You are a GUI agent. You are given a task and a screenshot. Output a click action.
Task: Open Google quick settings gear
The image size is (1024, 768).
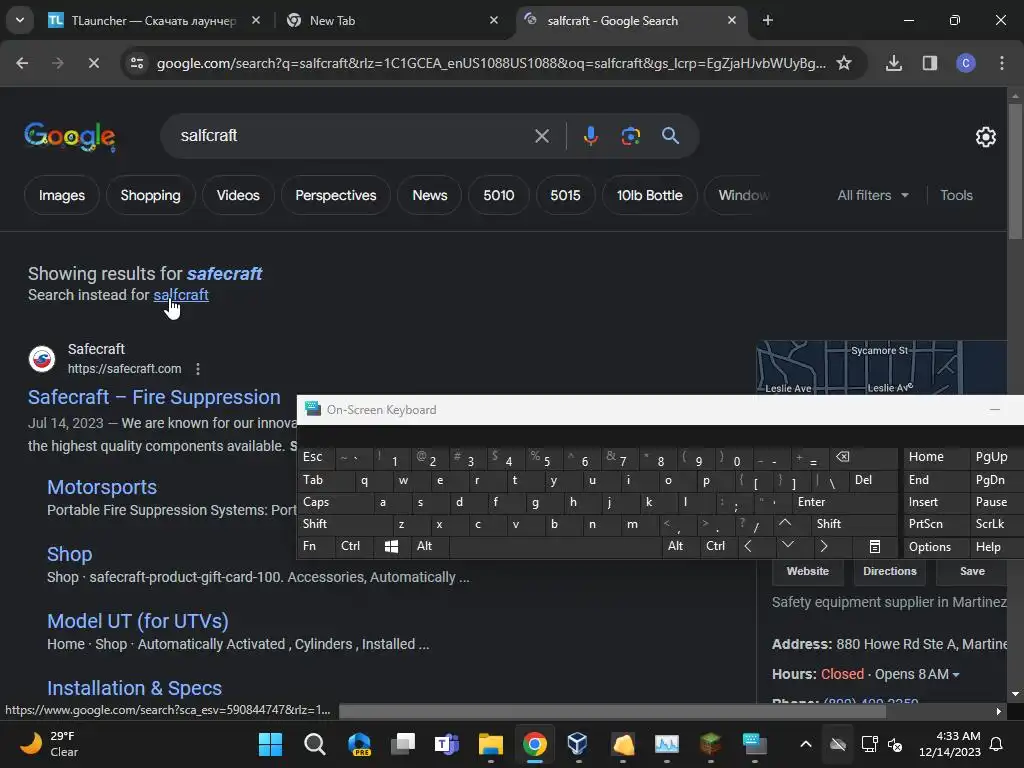point(985,136)
